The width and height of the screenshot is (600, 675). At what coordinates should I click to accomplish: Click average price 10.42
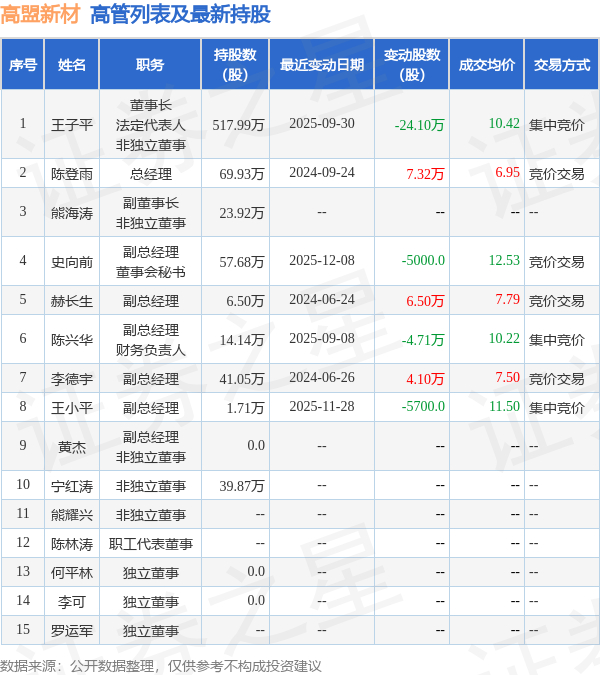pos(504,124)
